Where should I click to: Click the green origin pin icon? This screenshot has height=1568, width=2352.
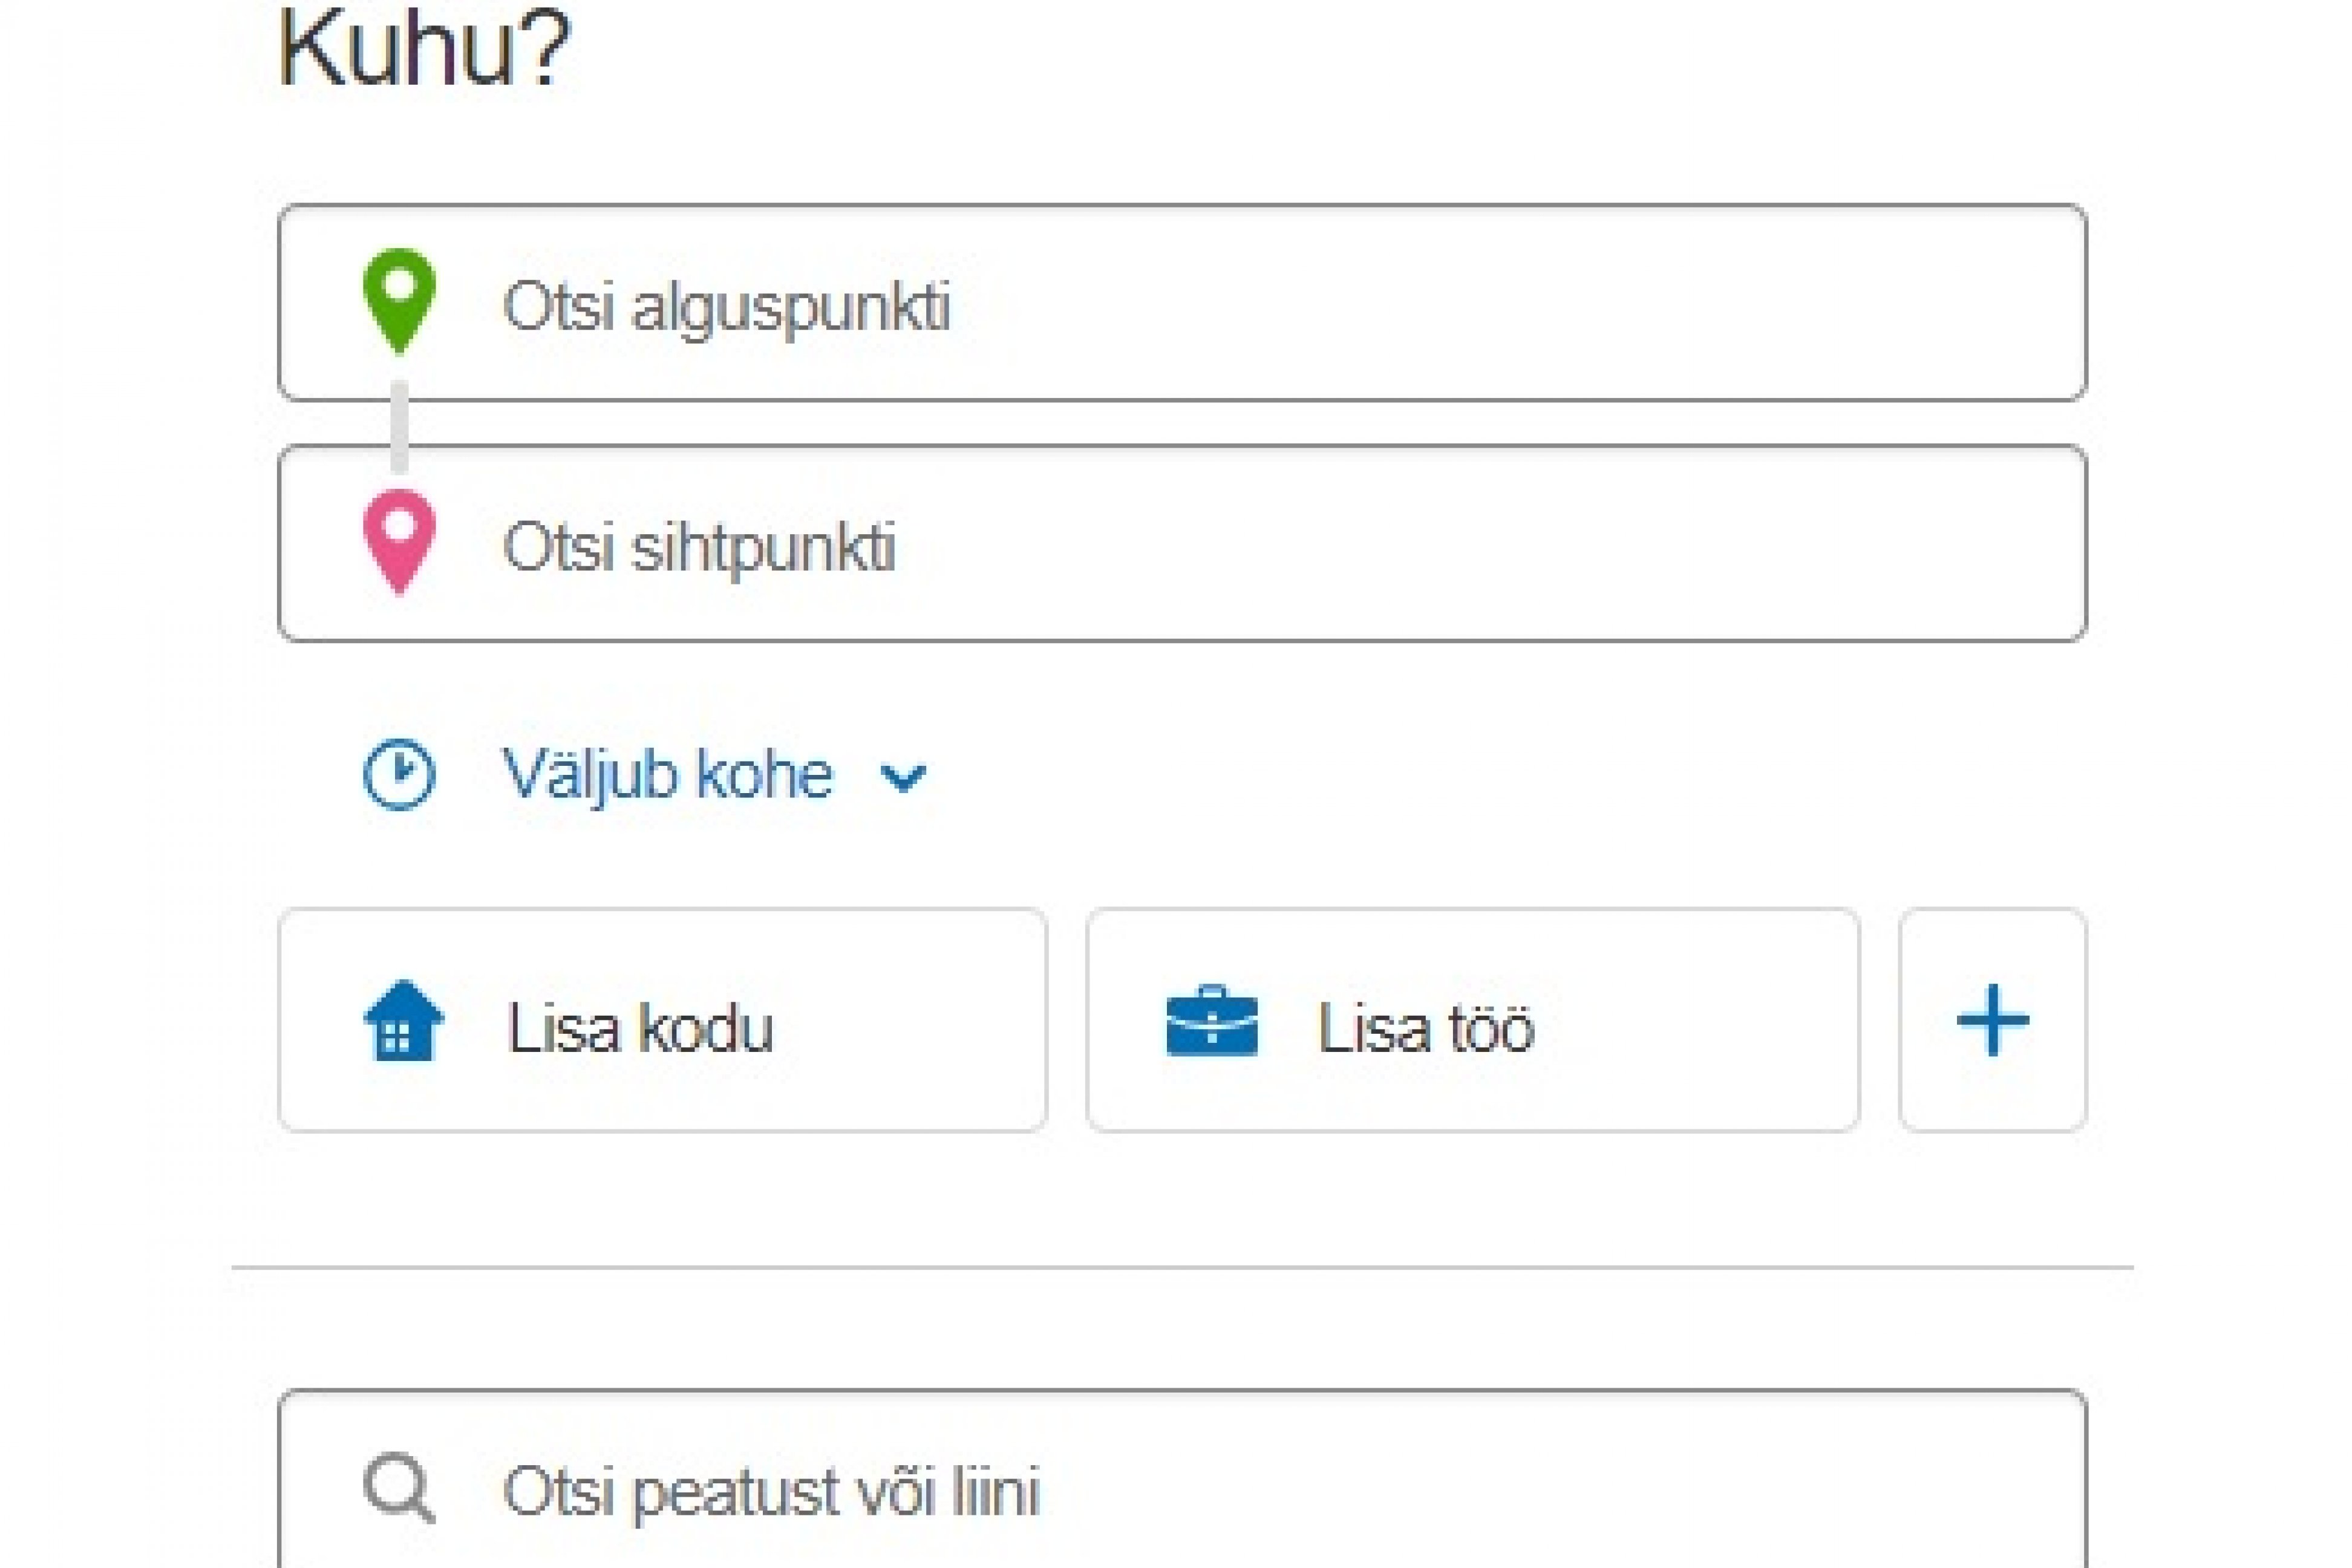pyautogui.click(x=399, y=301)
